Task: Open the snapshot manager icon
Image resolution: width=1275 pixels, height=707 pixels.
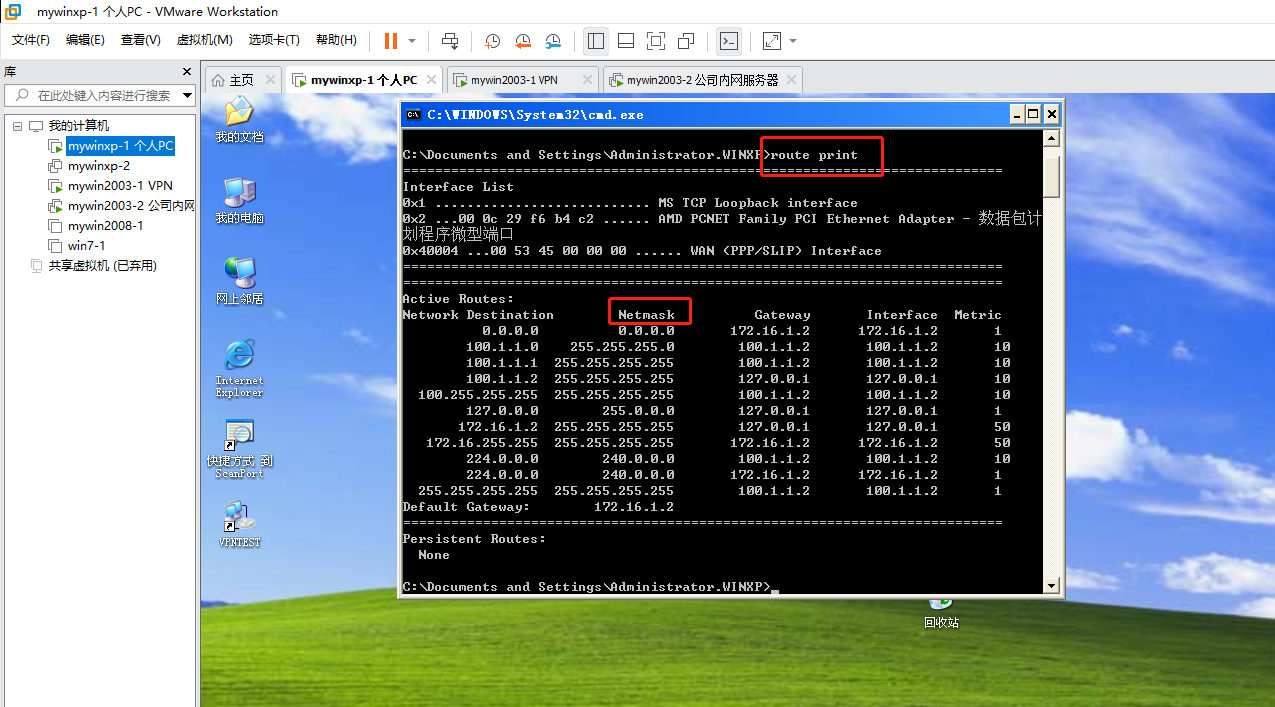Action: pos(553,41)
